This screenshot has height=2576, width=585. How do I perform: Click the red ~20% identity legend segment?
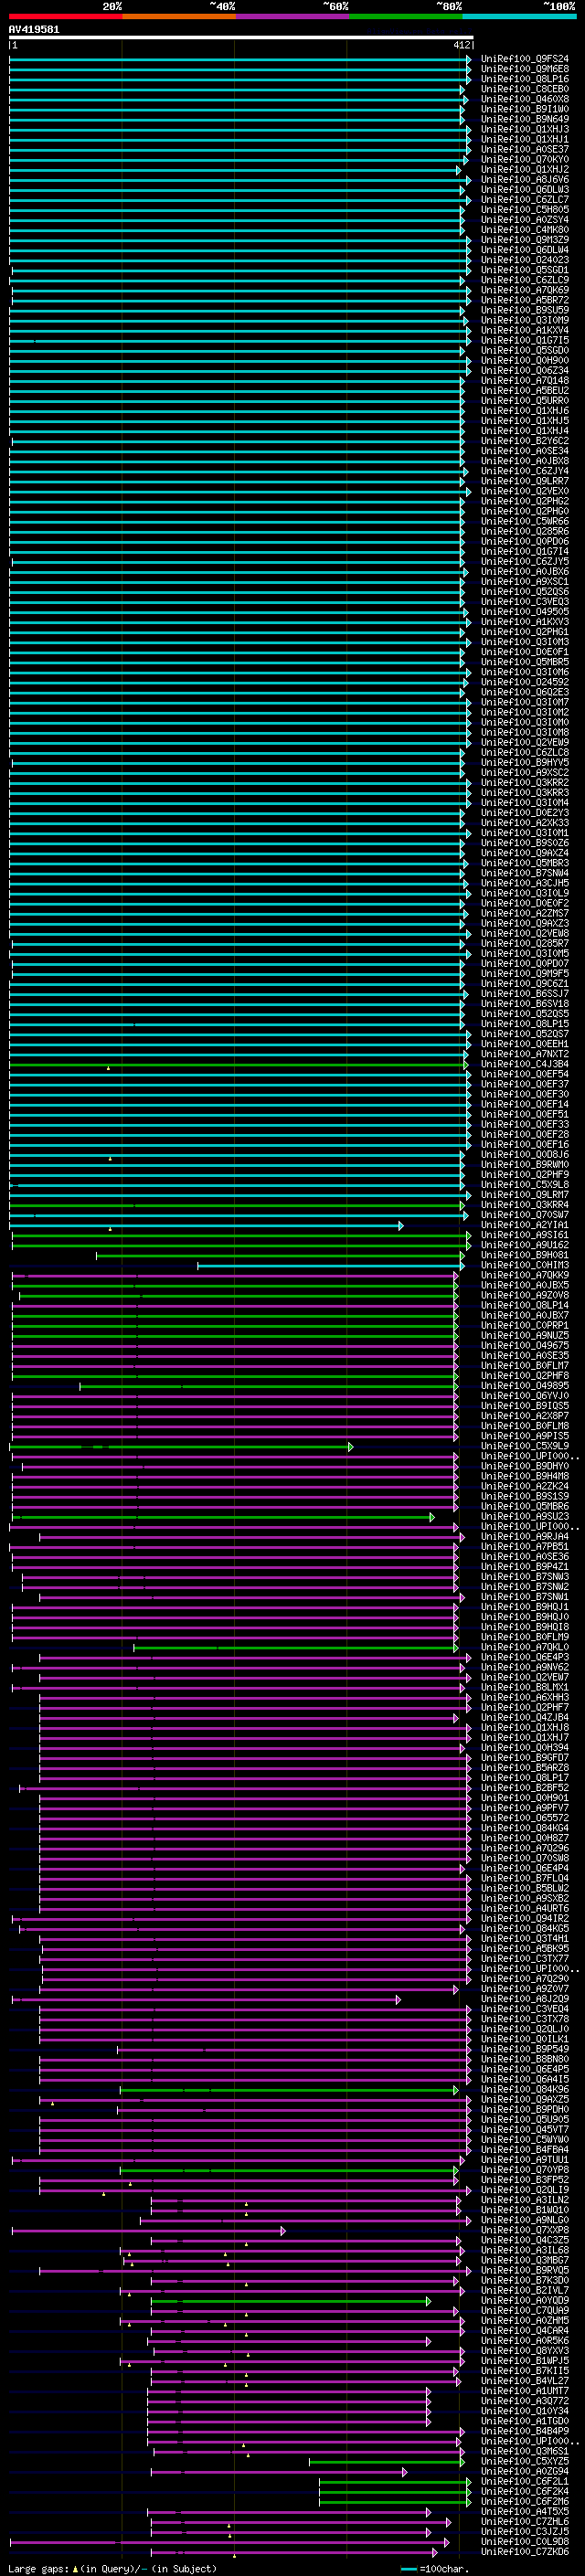click(x=65, y=16)
